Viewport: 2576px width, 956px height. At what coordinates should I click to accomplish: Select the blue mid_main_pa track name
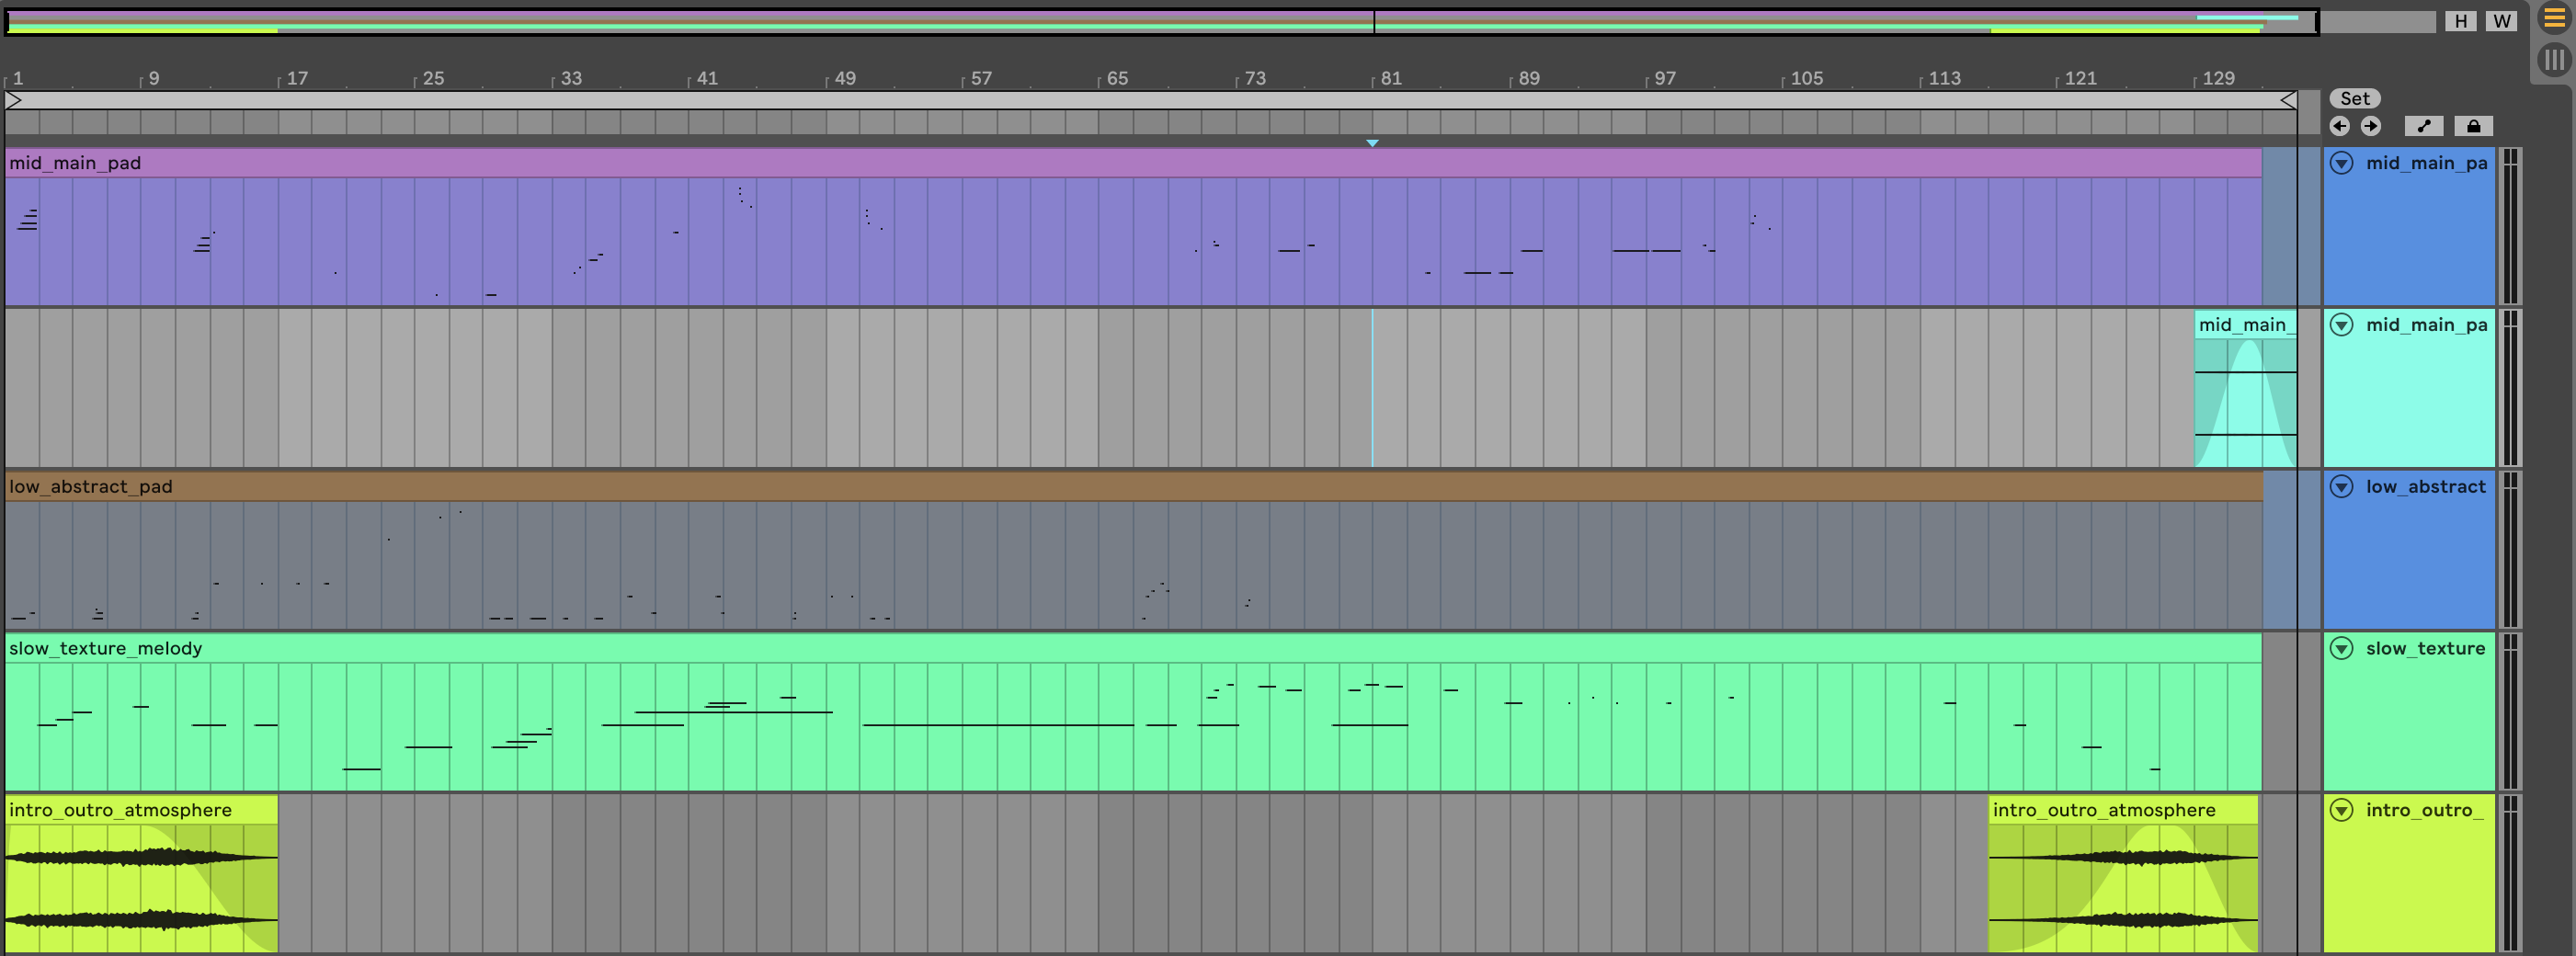(x=2426, y=163)
